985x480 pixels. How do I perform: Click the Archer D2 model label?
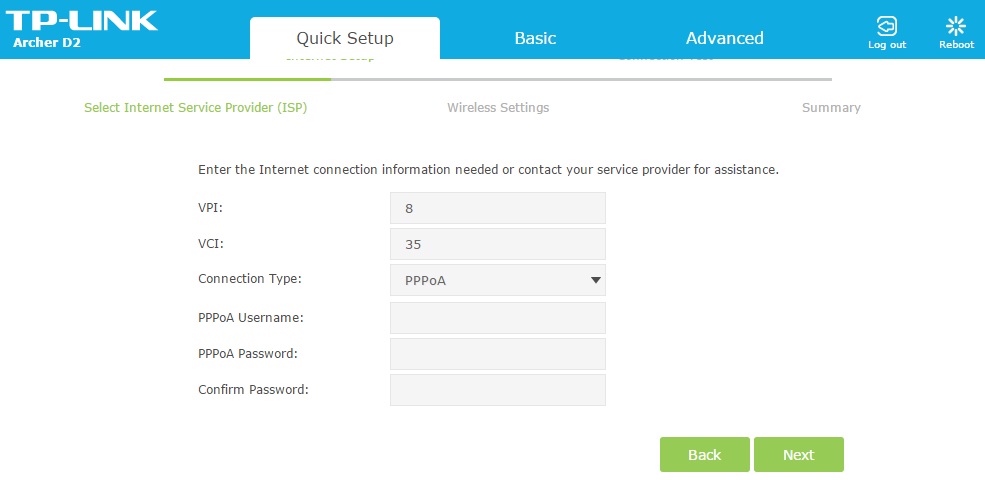[47, 43]
